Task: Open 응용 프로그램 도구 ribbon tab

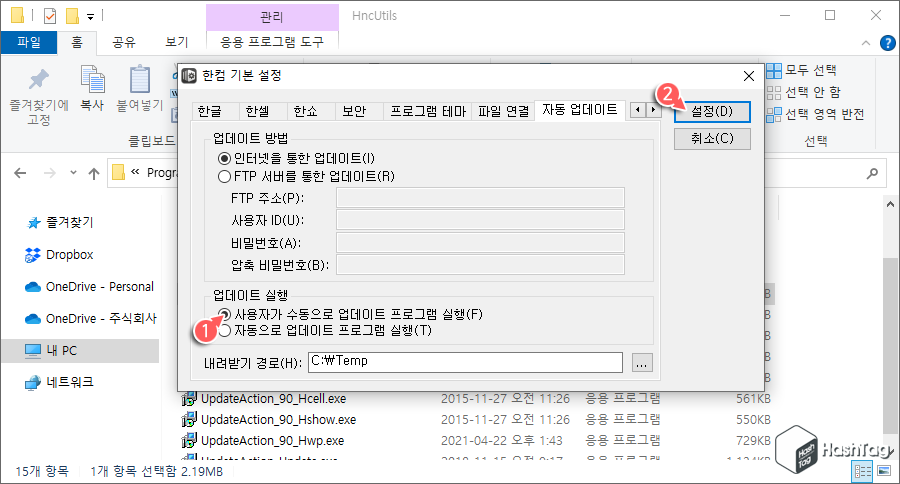Action: click(x=272, y=42)
